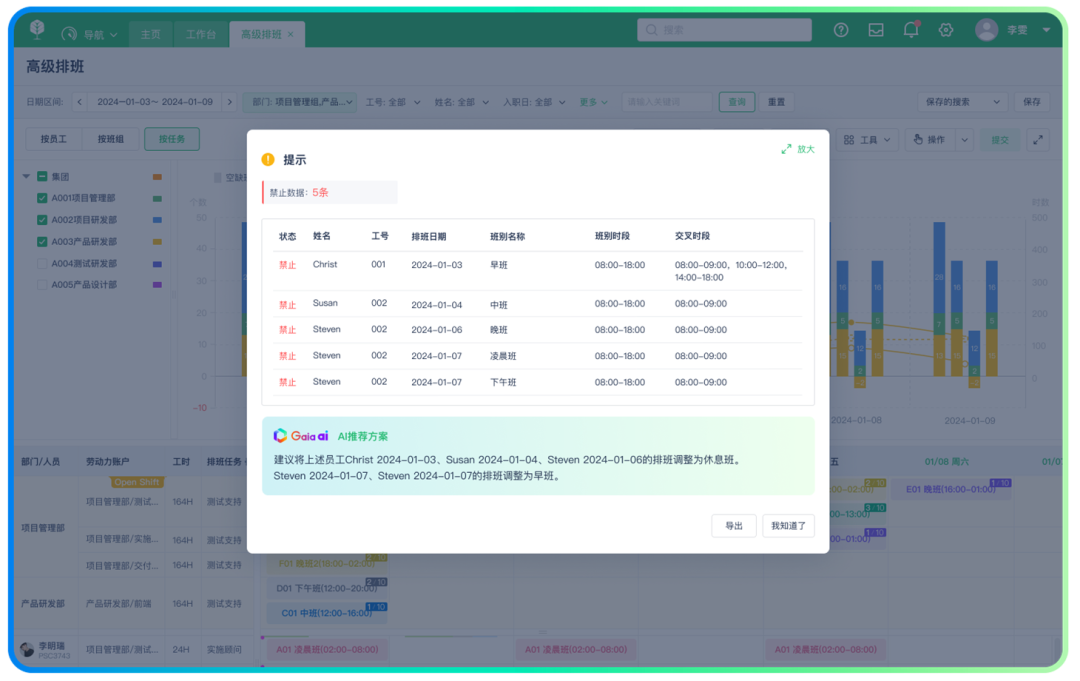Click the 提交 button
1080x681 pixels.
[999, 140]
